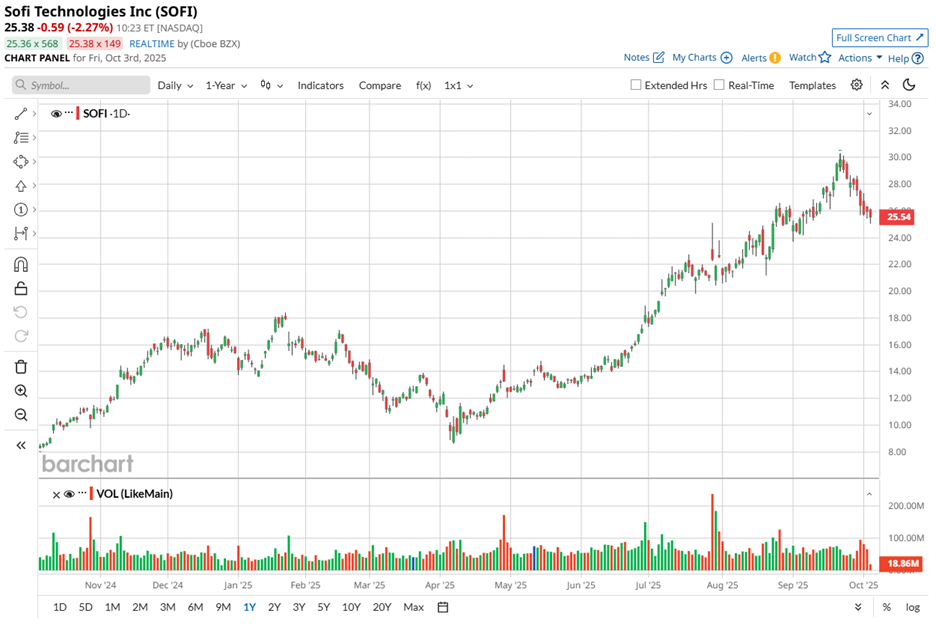Select the arrow marker tool
Viewport: 936px width, 625px height.
click(21, 186)
